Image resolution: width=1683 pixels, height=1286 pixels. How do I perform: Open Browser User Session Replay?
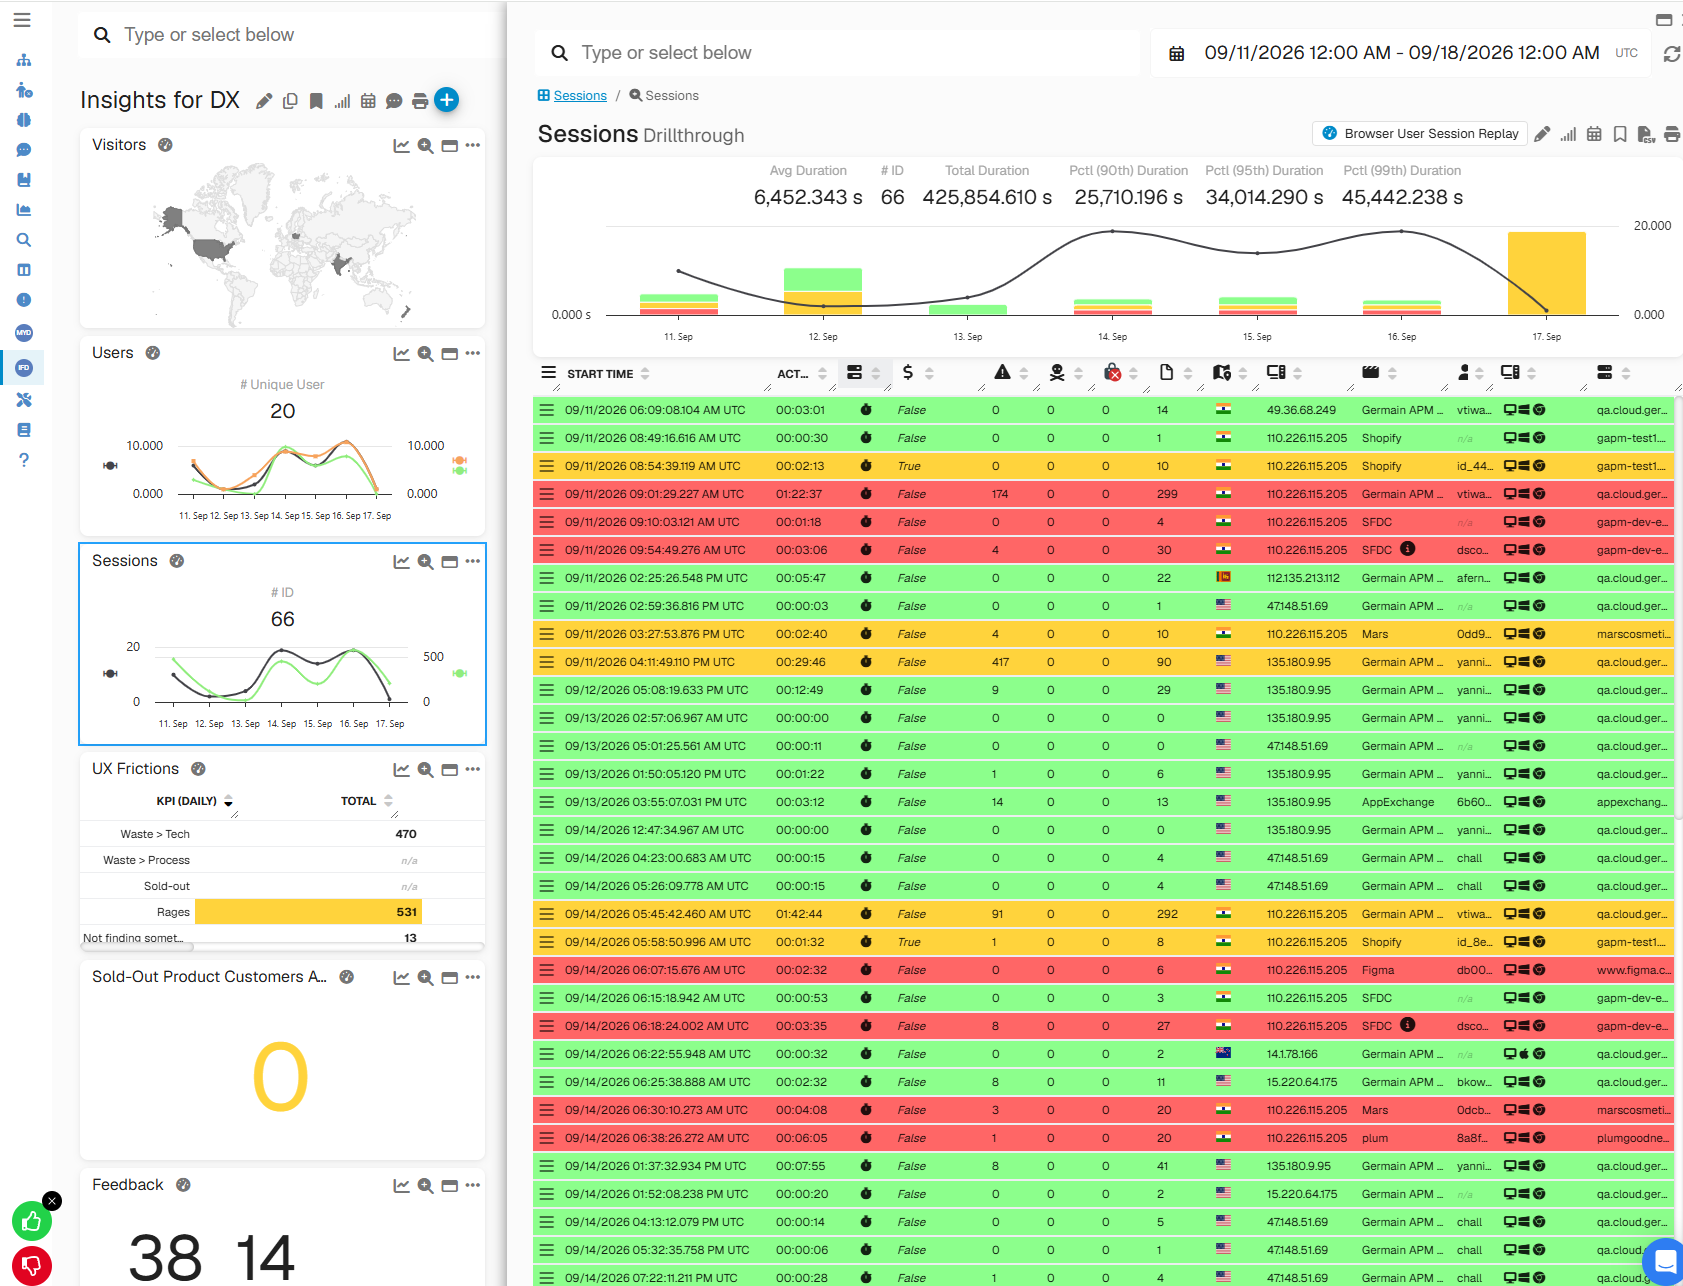1419,134
